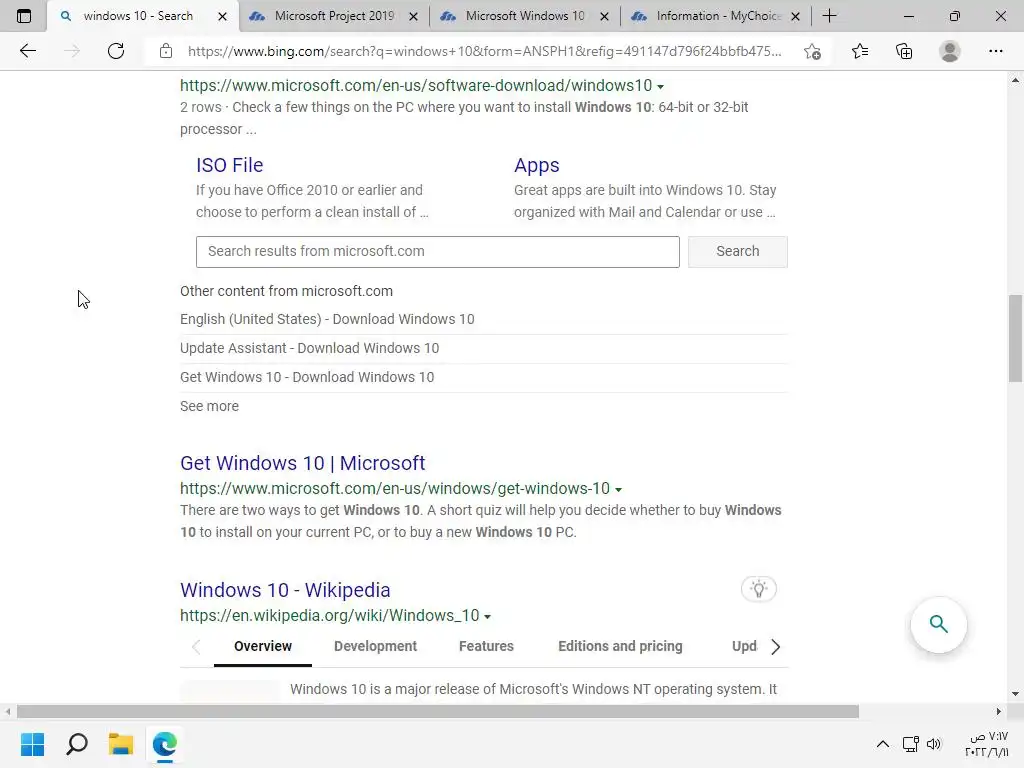Click the address bar URL
The width and height of the screenshot is (1024, 768).
[485, 51]
